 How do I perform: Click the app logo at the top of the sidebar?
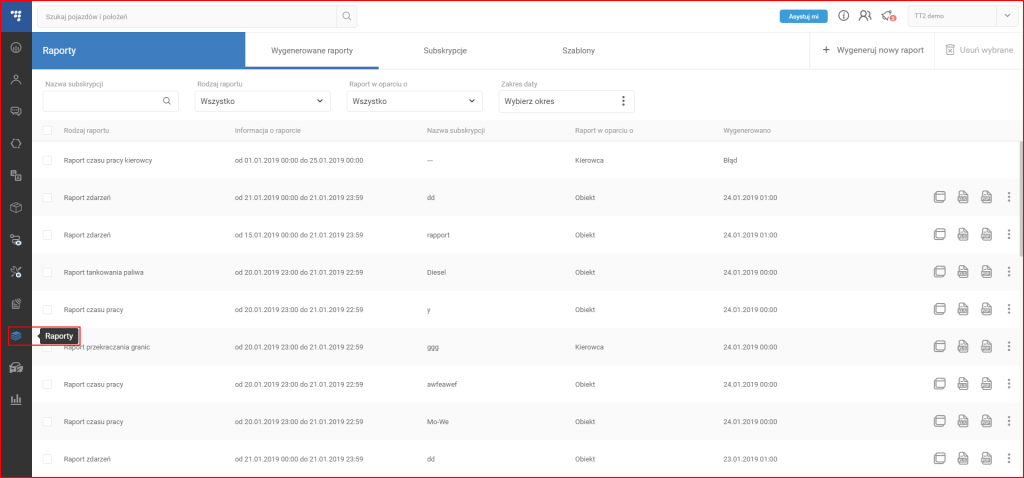[x=16, y=16]
